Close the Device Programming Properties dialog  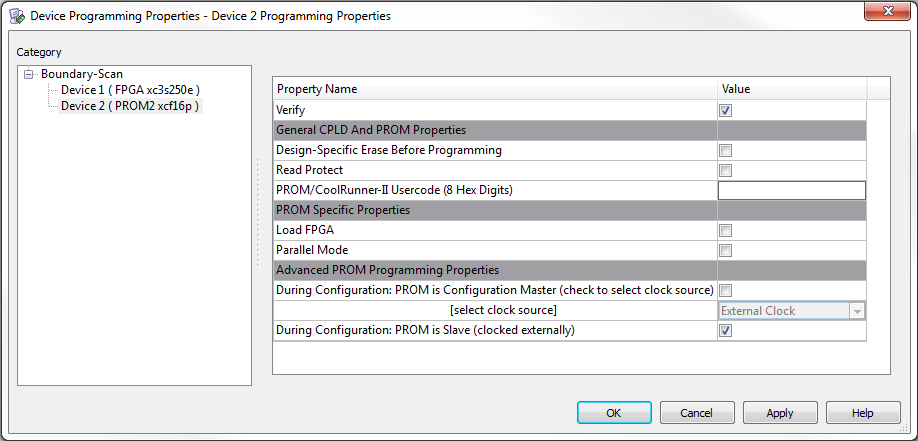click(879, 13)
